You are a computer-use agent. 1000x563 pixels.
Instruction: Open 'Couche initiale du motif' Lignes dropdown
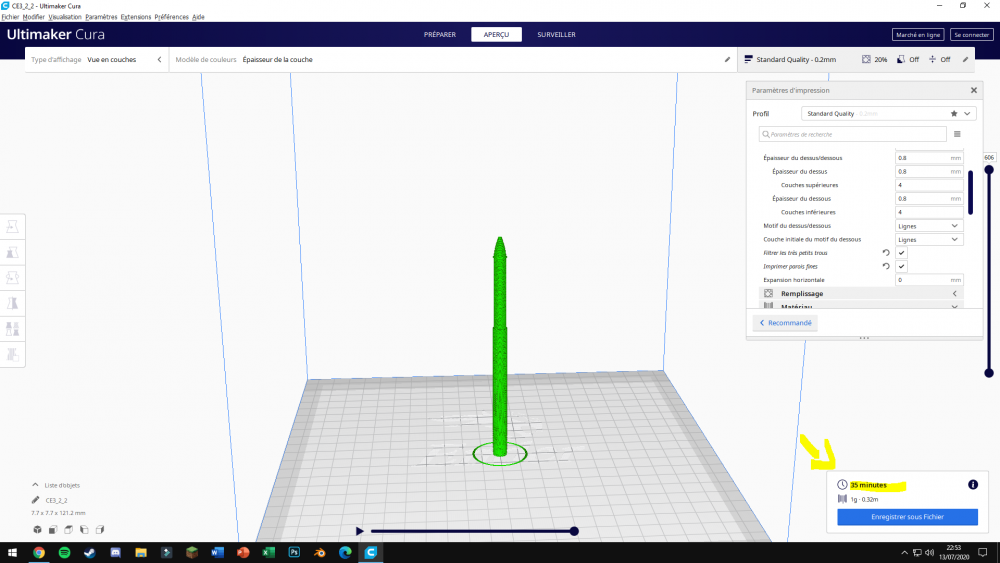[929, 239]
